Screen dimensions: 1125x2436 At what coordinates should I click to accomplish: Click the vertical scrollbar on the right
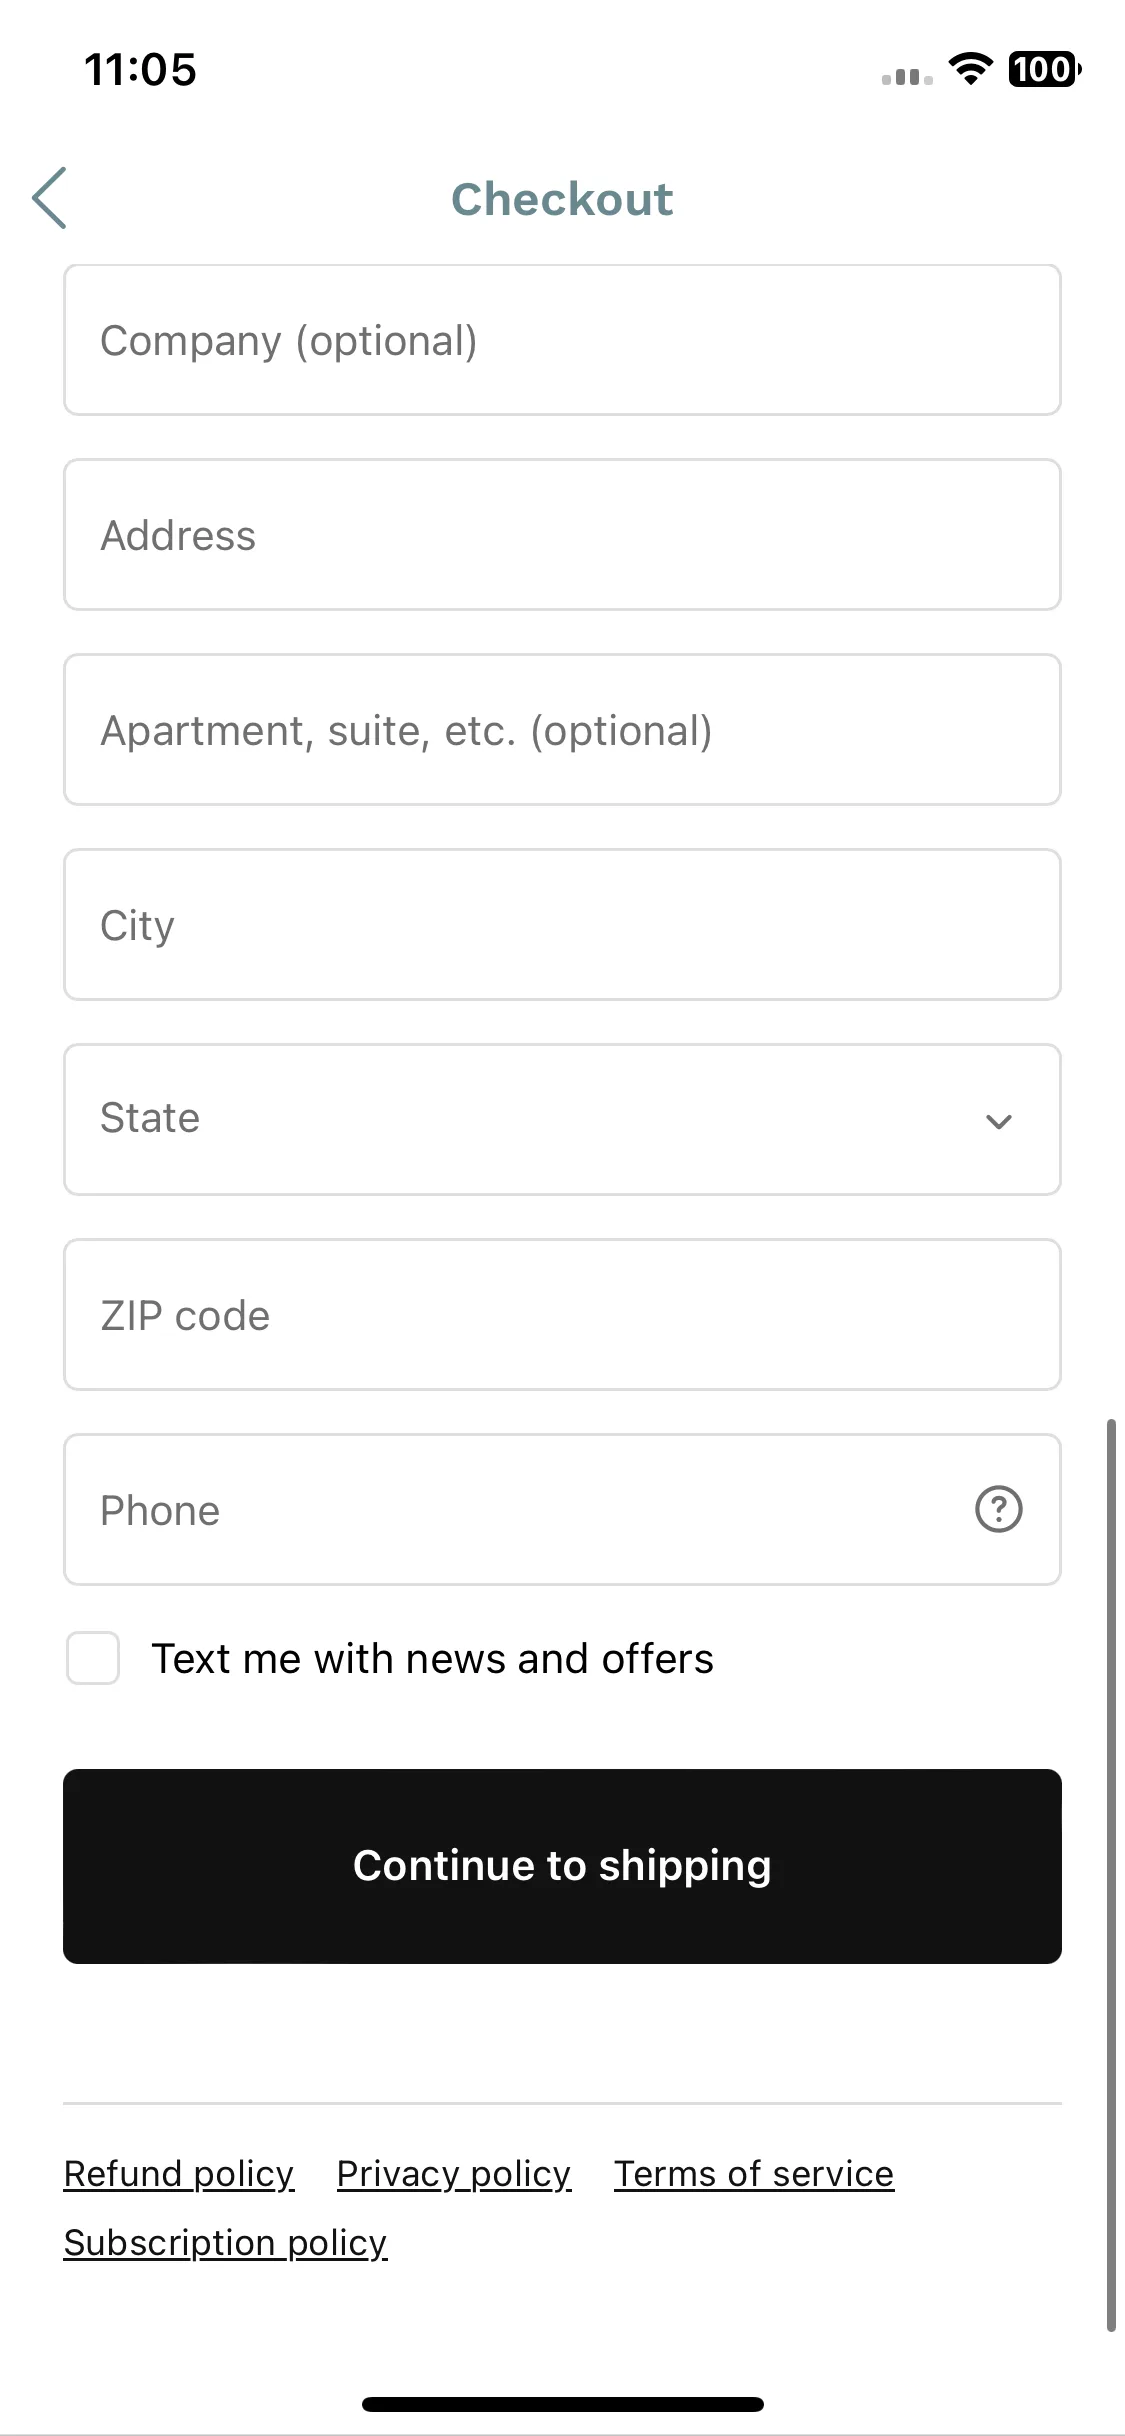[1111, 1875]
